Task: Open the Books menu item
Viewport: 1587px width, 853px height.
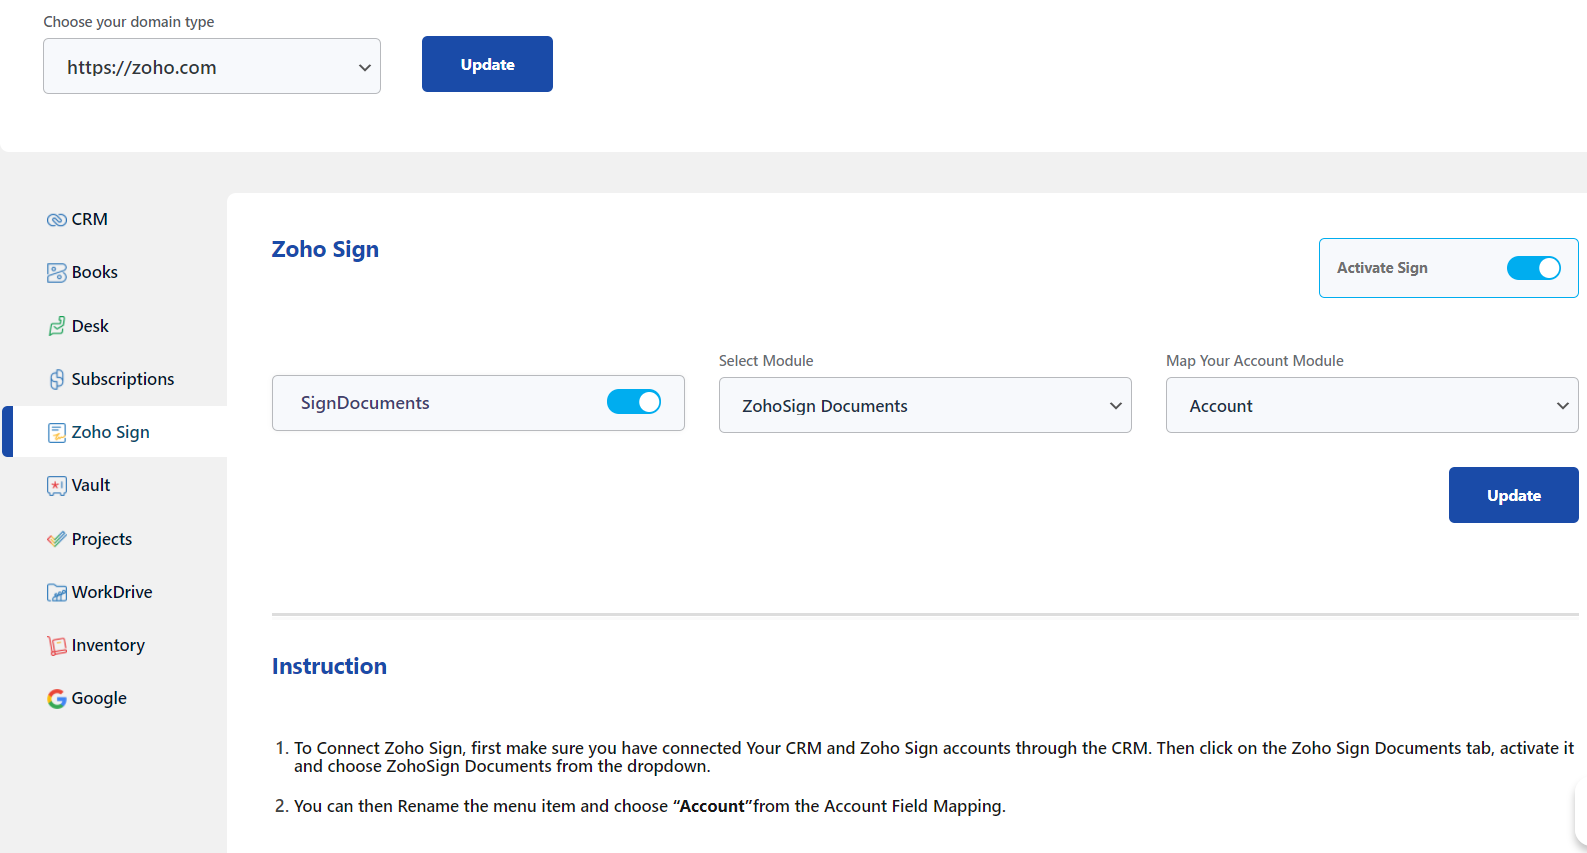Action: point(114,272)
